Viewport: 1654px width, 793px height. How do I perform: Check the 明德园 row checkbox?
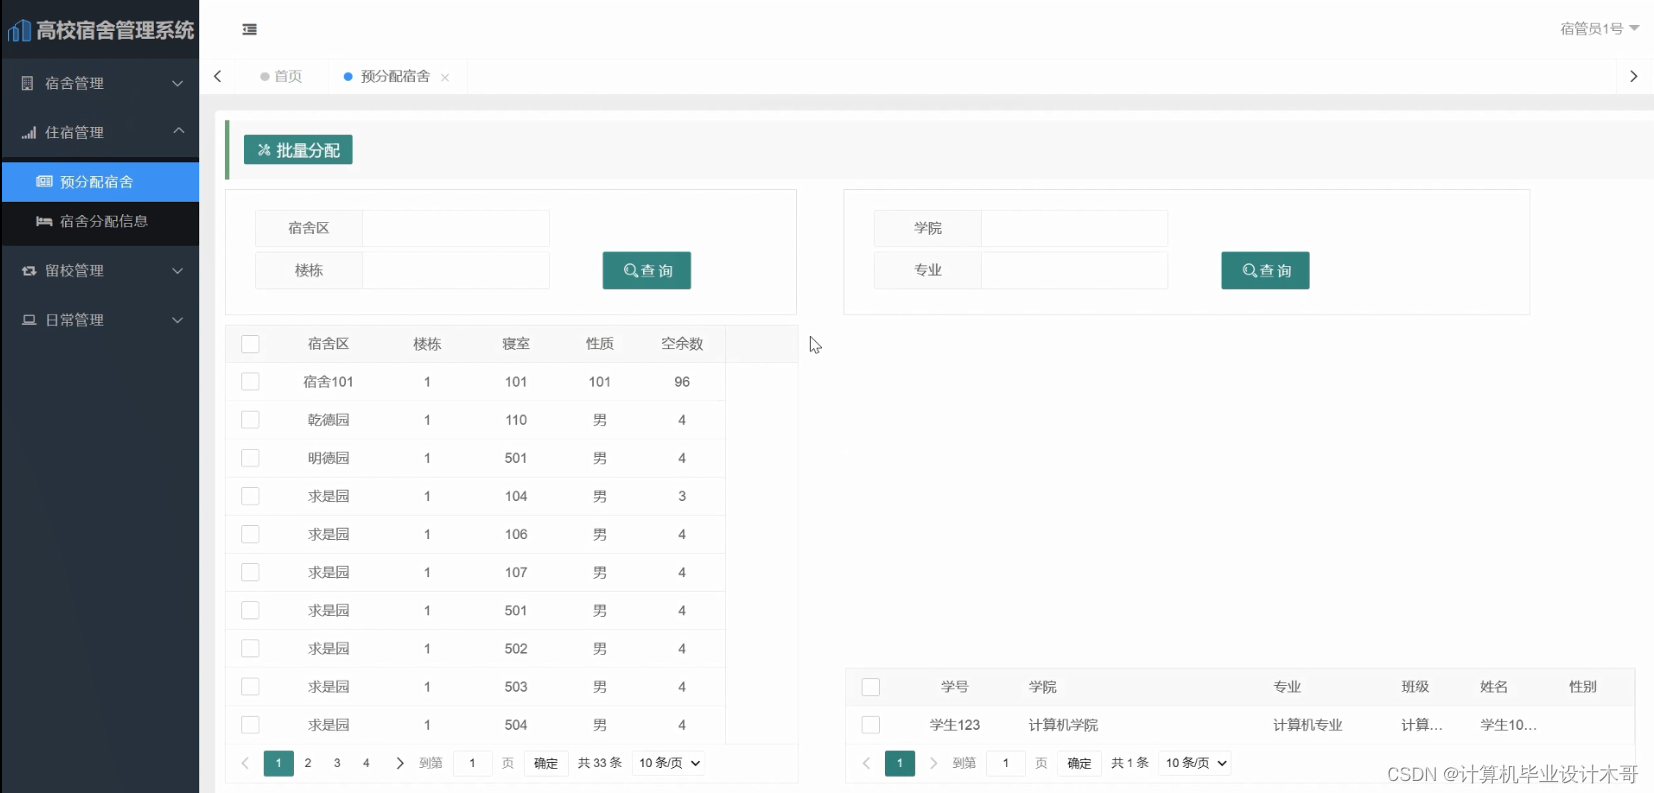[250, 458]
